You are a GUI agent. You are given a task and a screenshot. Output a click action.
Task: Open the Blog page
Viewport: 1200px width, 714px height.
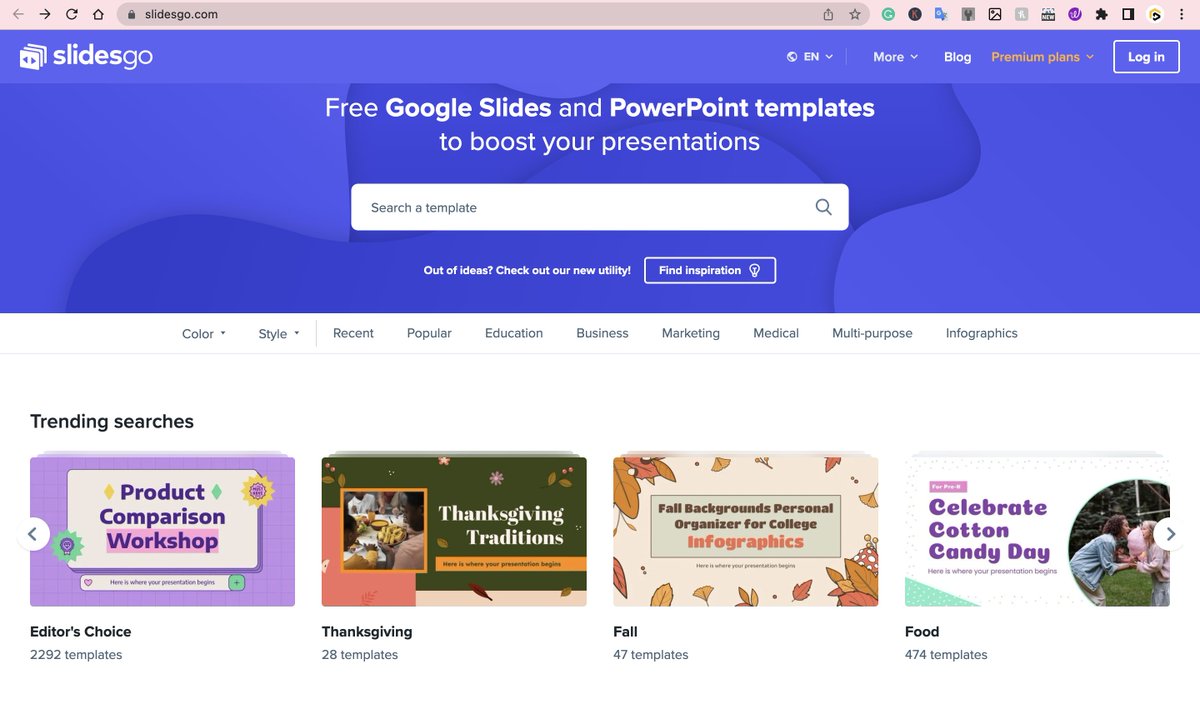(x=957, y=57)
